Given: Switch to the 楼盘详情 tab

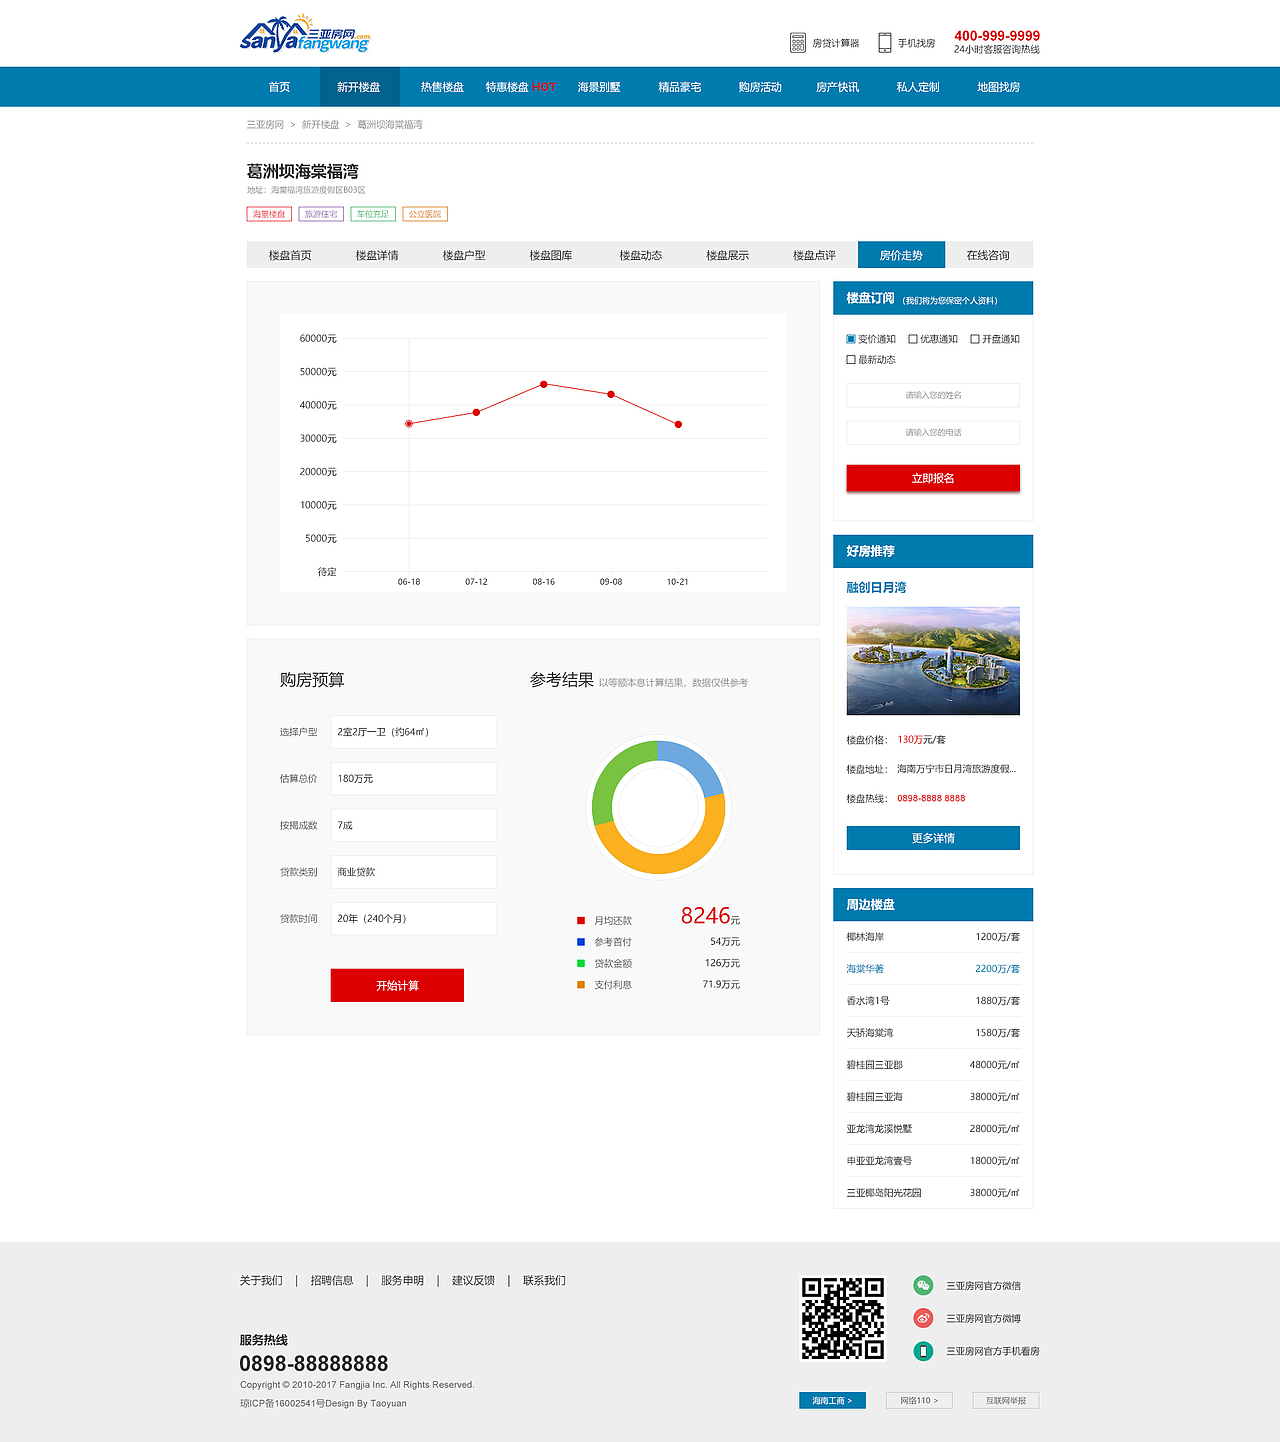Looking at the screenshot, I should 377,255.
